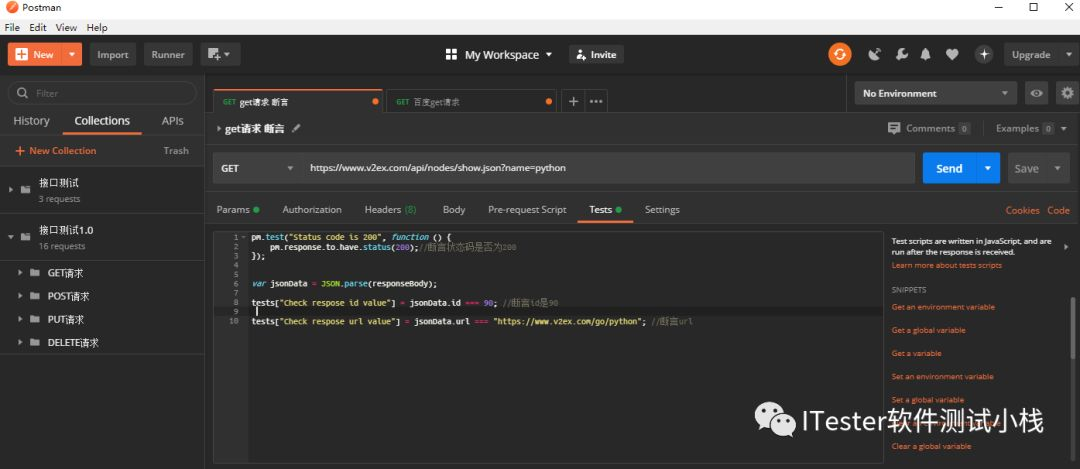Image resolution: width=1080 pixels, height=469 pixels.
Task: Click the snippets list scrollbar
Action: 1072,328
